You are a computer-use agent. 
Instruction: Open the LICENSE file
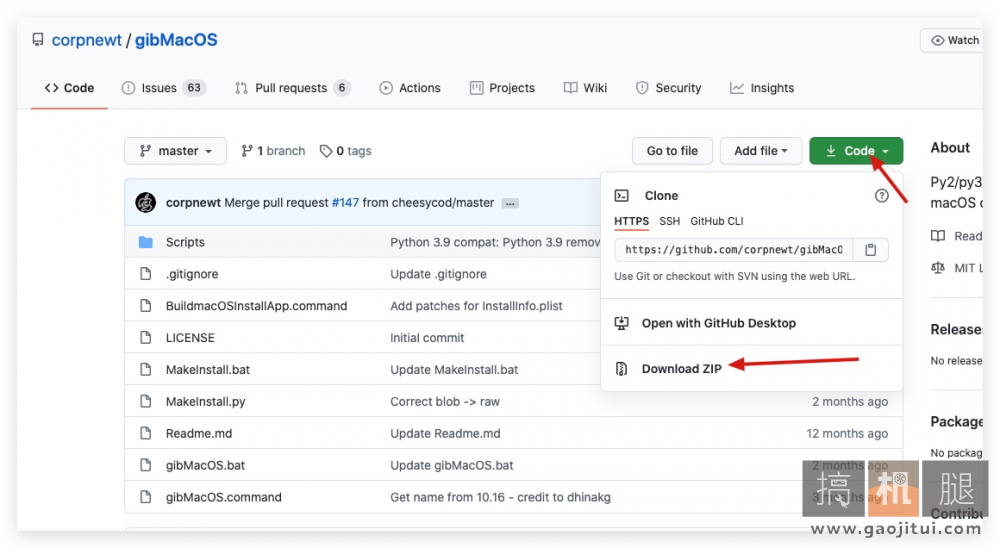pos(190,338)
